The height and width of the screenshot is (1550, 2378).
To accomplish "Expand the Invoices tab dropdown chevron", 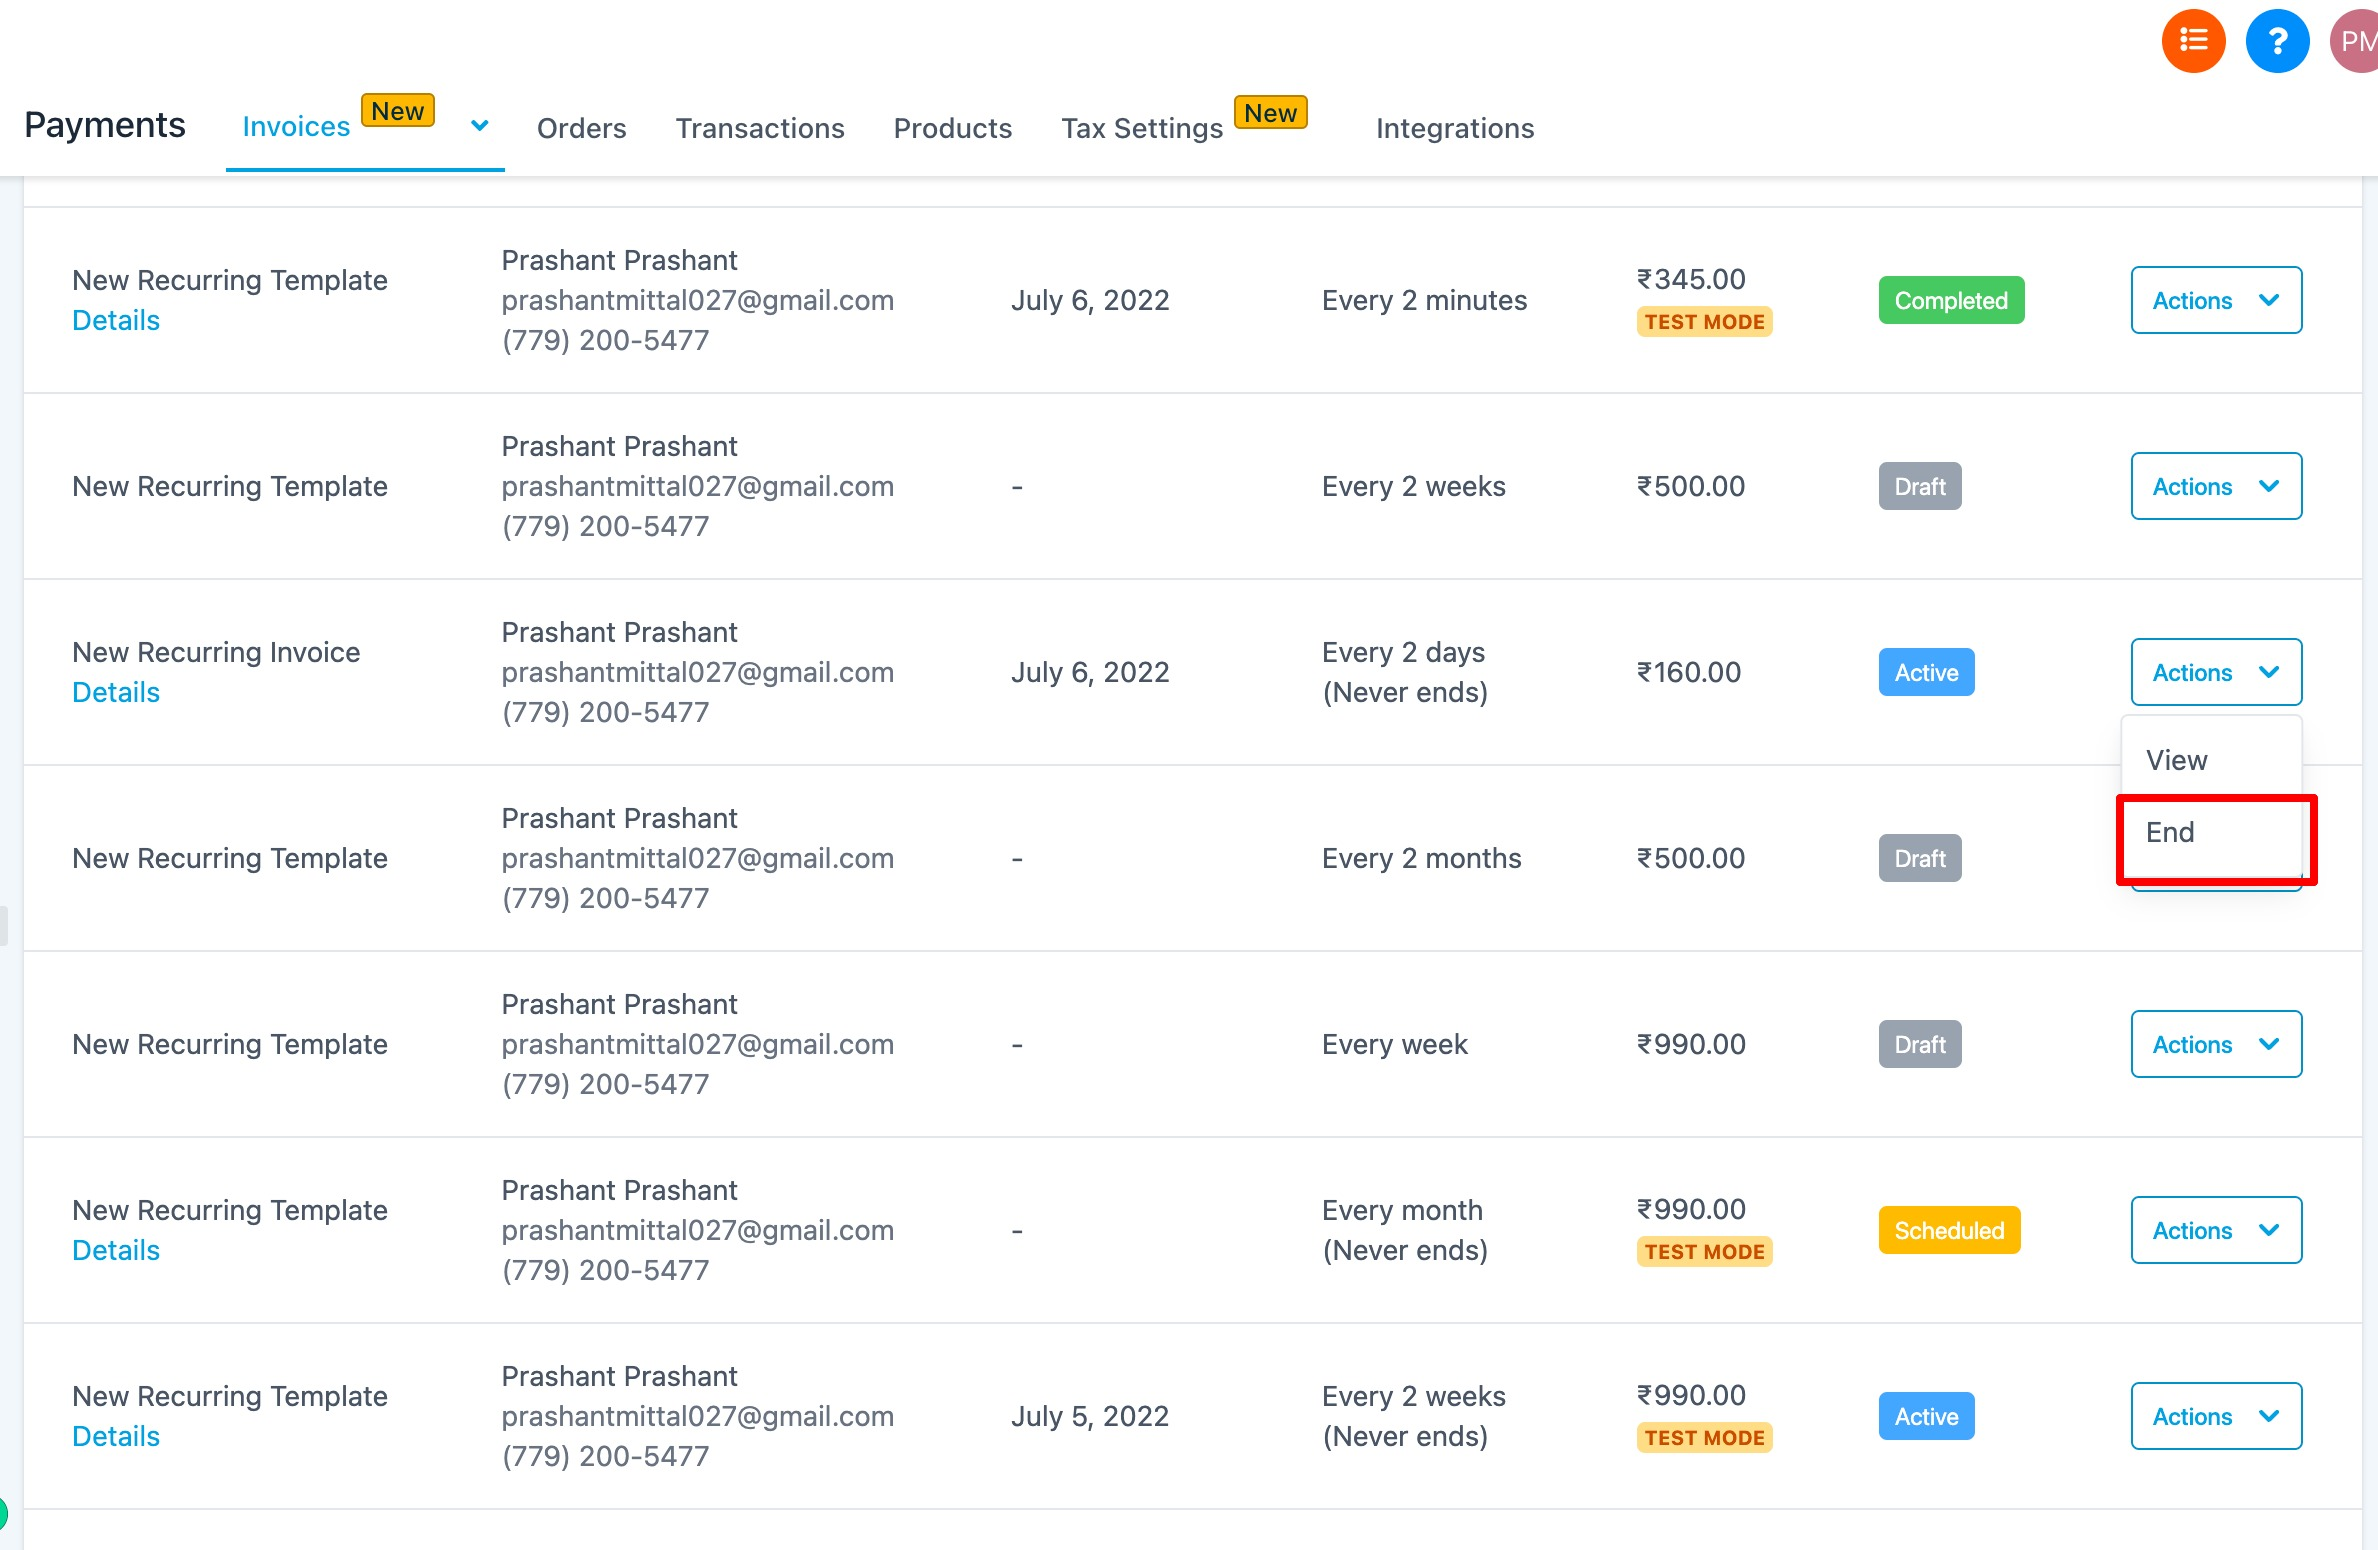I will point(480,126).
